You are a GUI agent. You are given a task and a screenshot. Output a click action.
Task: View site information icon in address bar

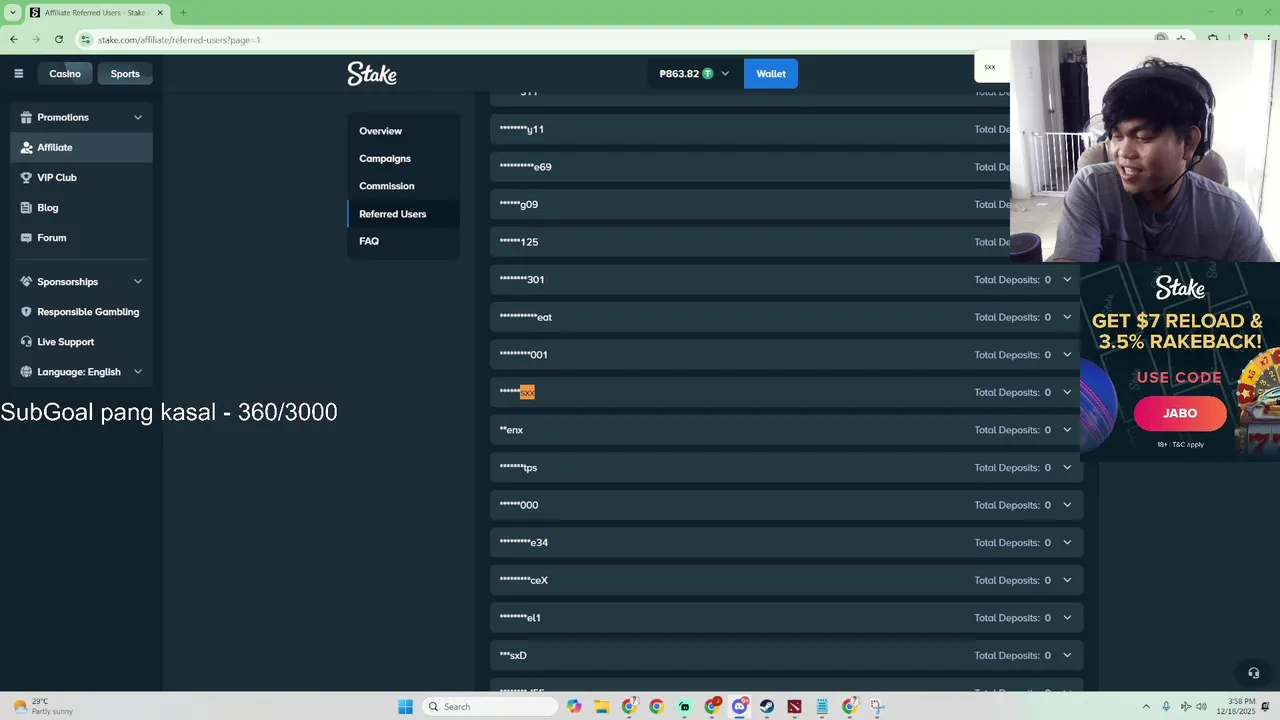[x=86, y=39]
